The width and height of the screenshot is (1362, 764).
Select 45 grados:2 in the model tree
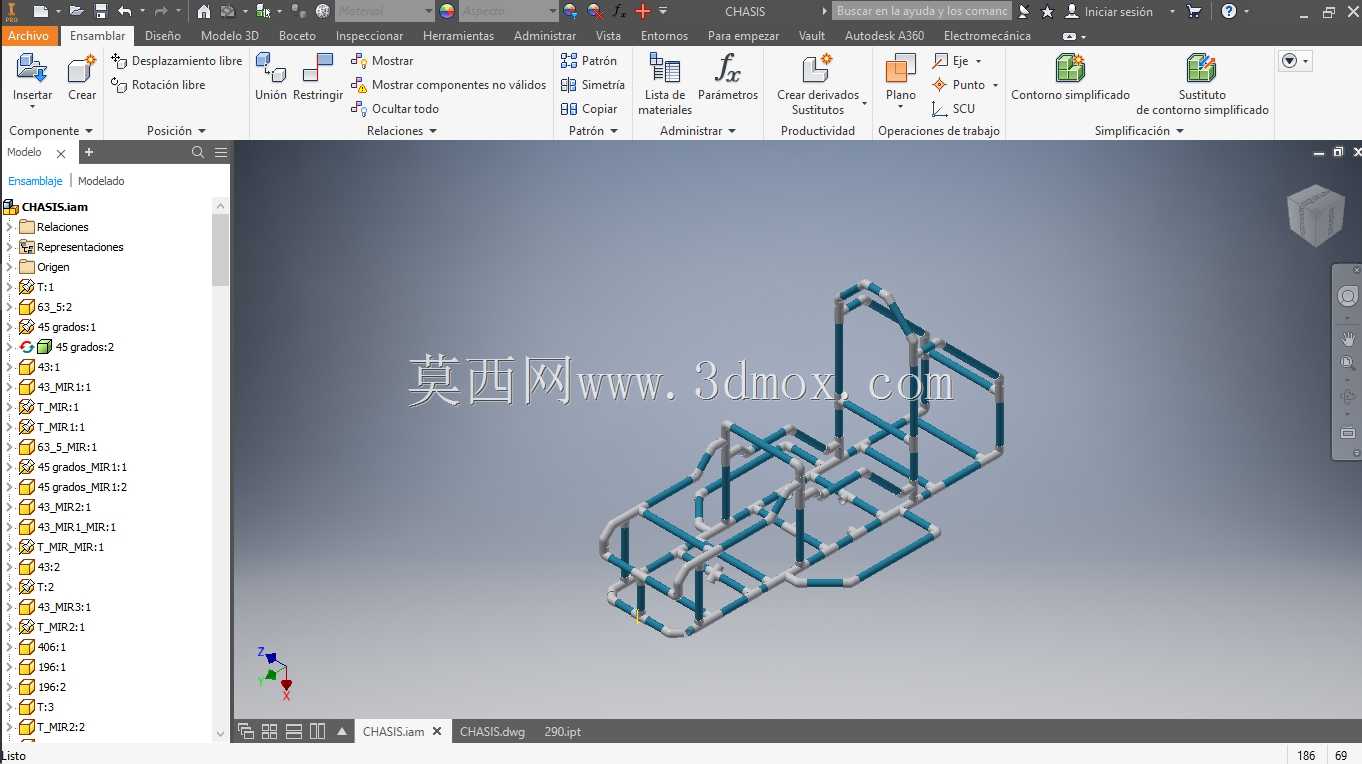(85, 347)
